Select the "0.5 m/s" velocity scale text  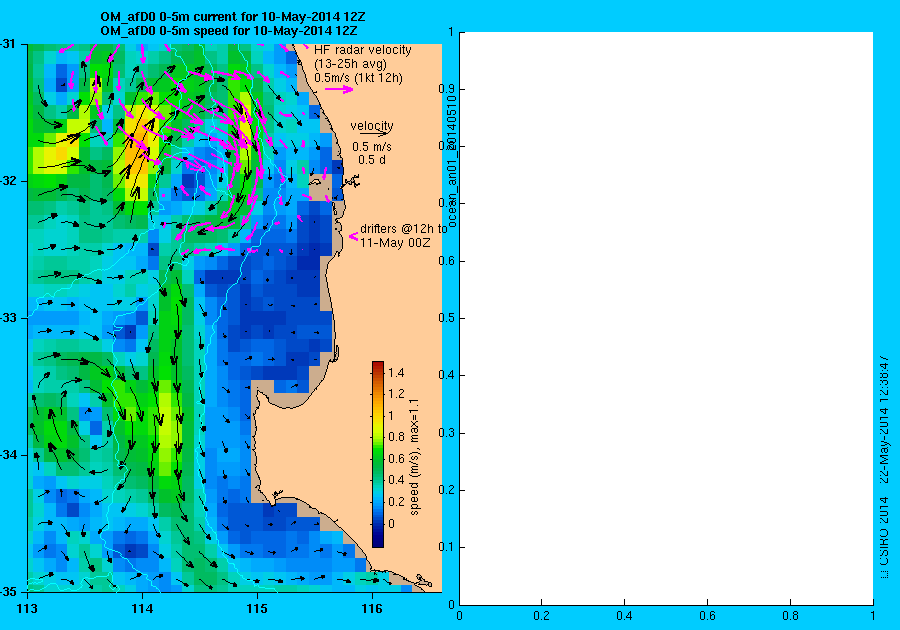[372, 147]
